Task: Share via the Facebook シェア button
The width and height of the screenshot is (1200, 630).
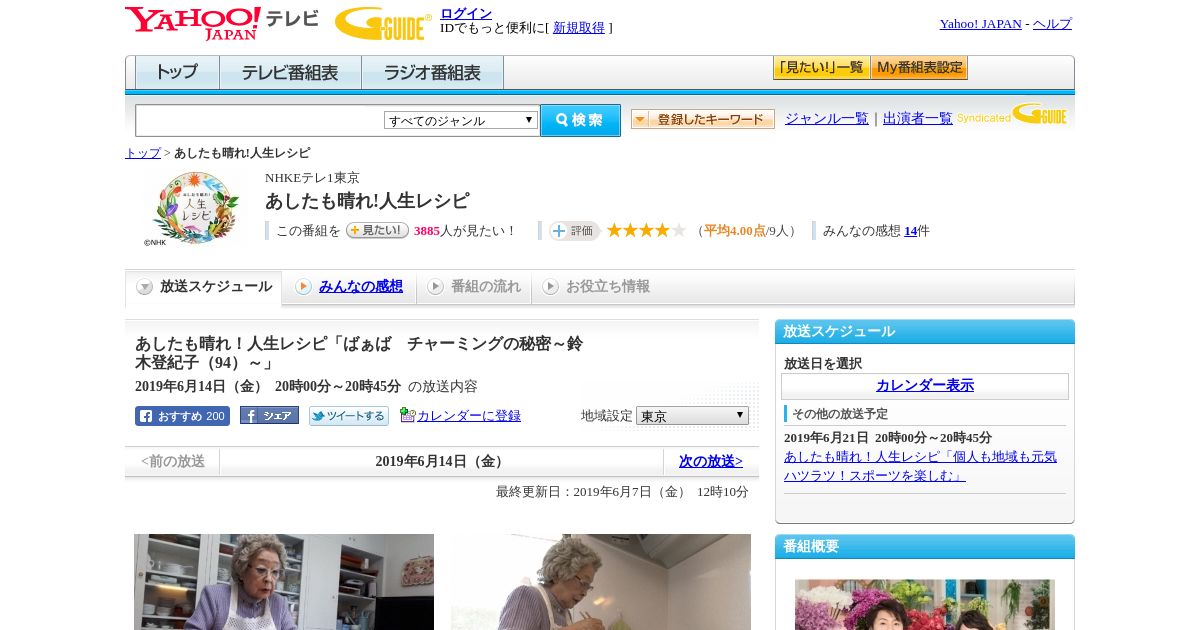Action: pos(269,416)
